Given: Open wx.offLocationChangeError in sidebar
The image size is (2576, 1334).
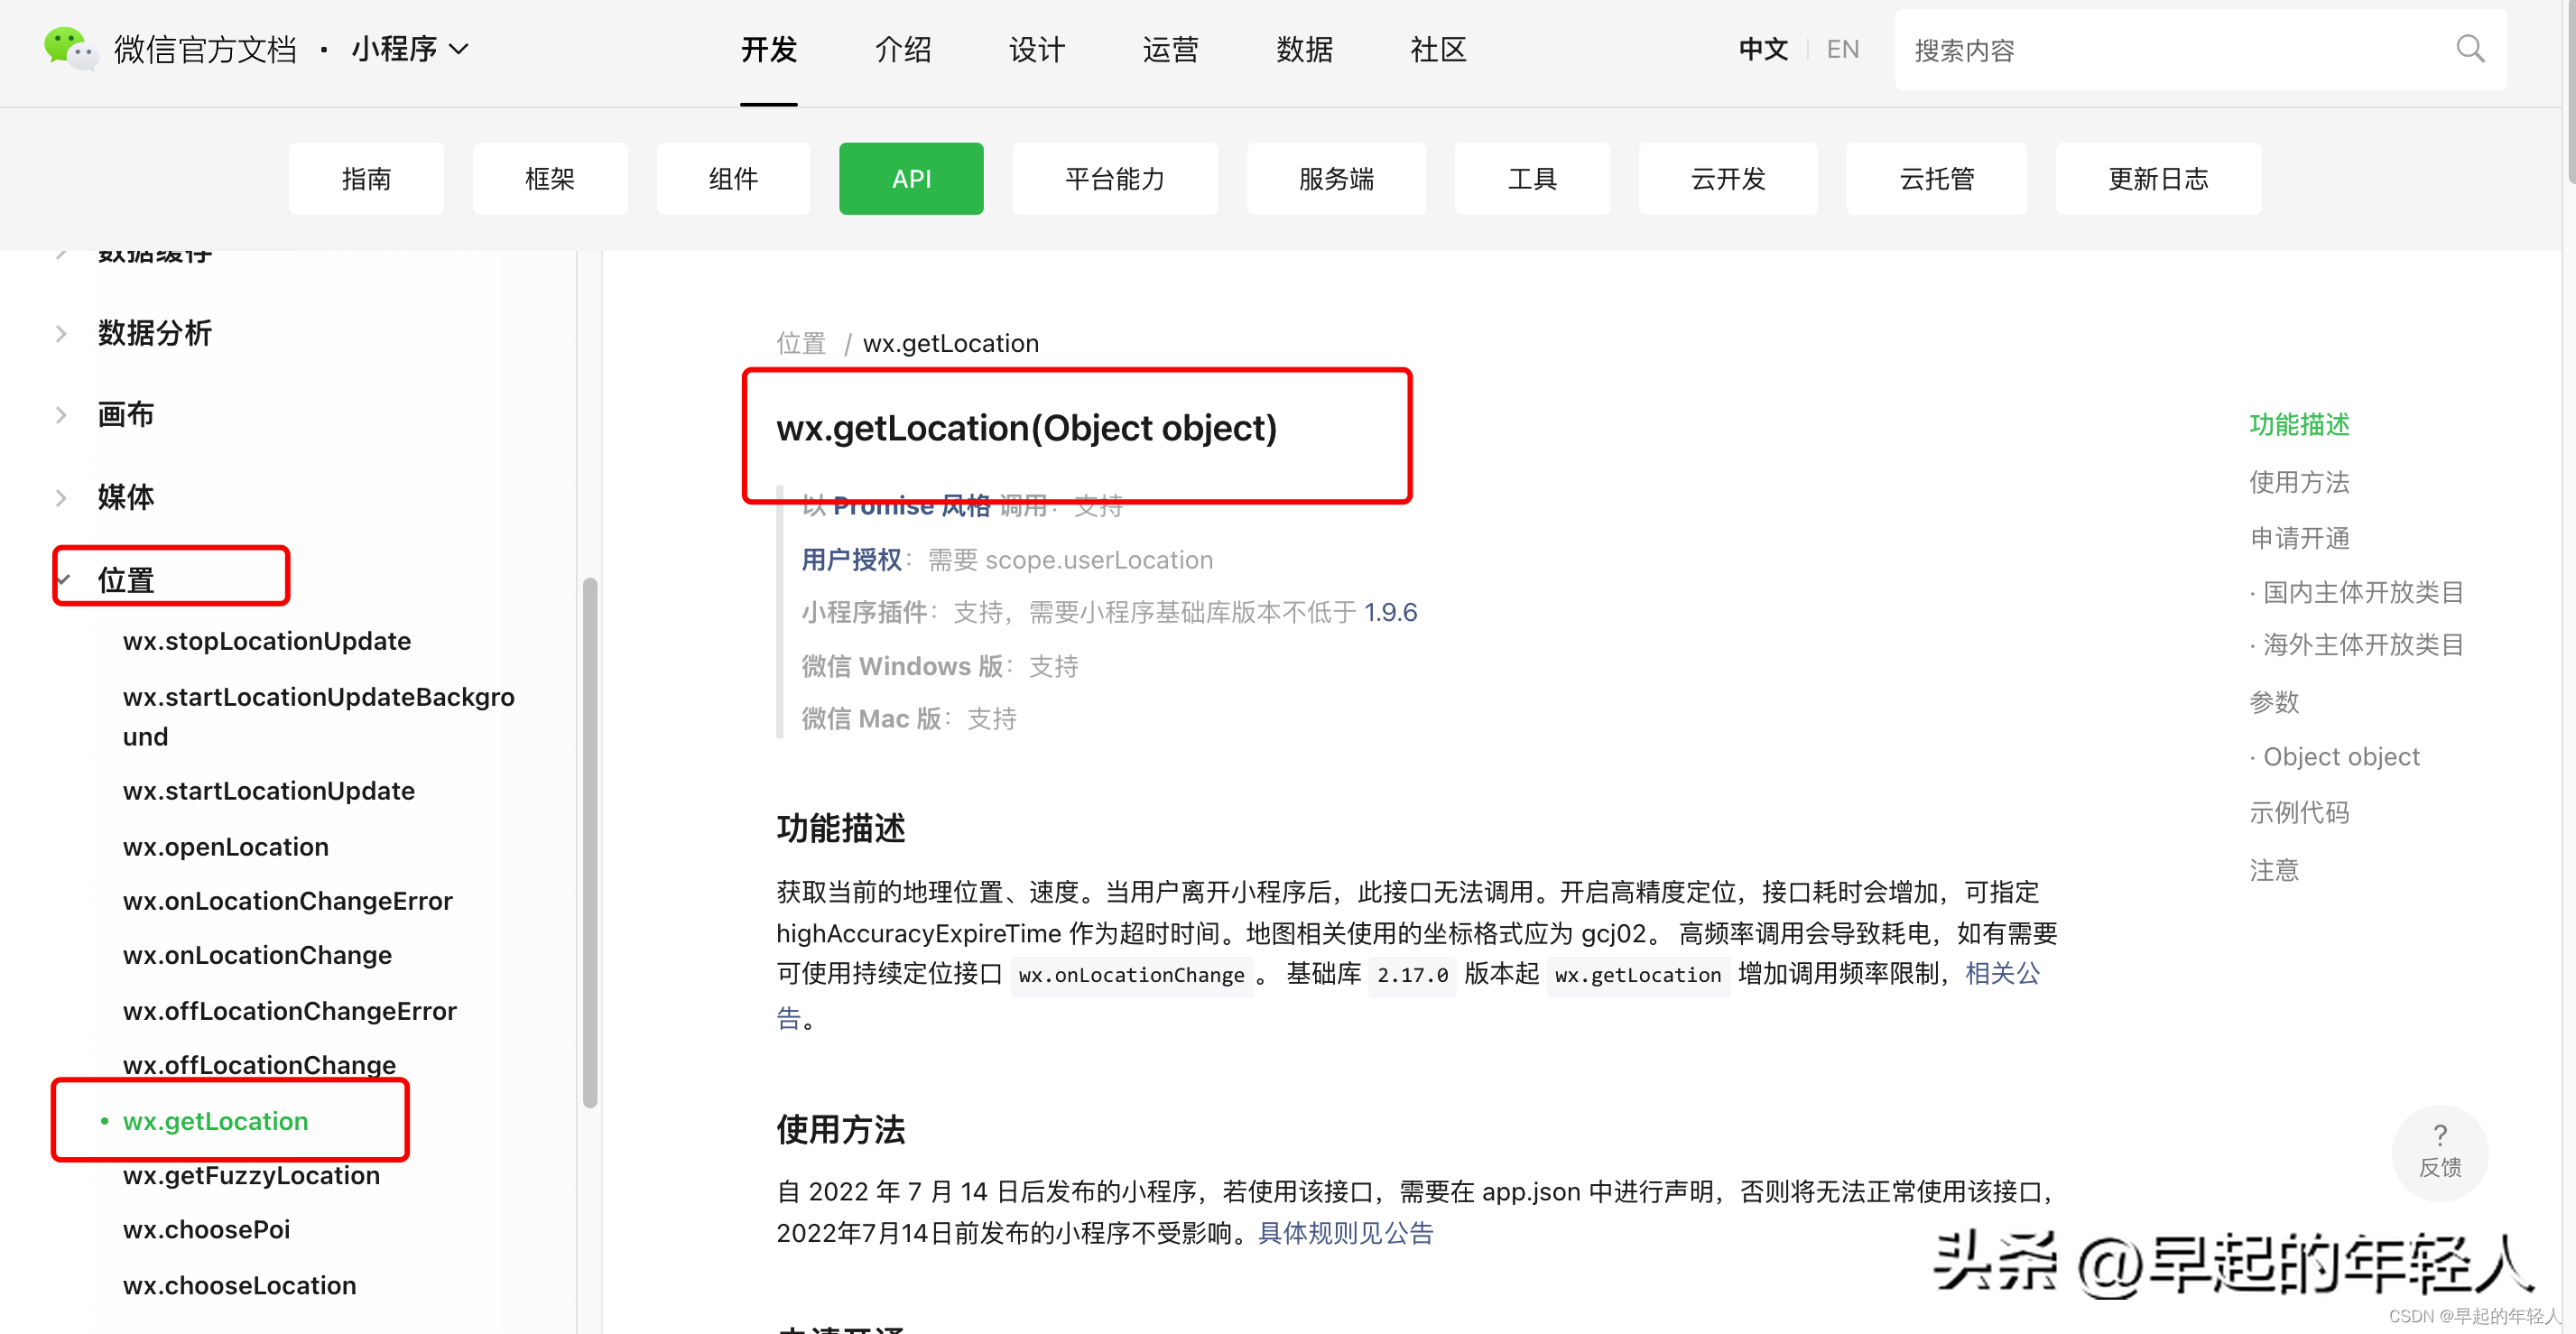Looking at the screenshot, I should 289,1010.
